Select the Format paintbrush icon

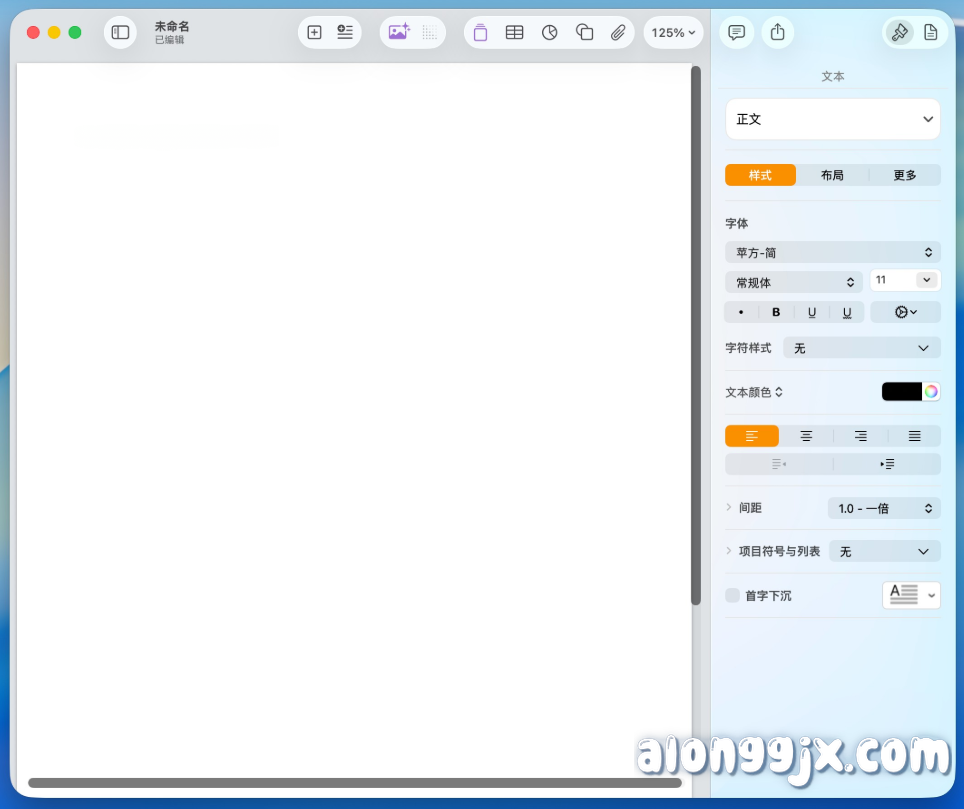coord(899,32)
